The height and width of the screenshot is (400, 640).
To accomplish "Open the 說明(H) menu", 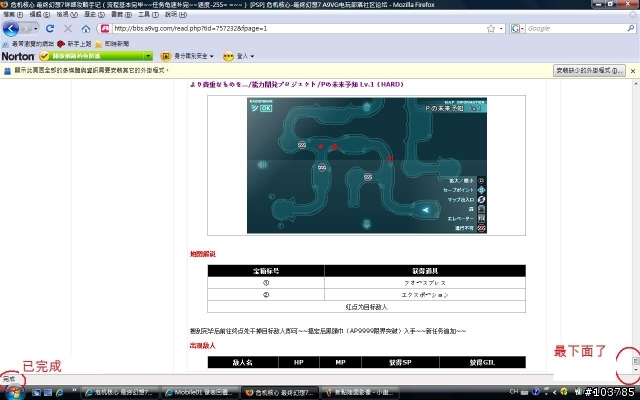I will (x=176, y=14).
